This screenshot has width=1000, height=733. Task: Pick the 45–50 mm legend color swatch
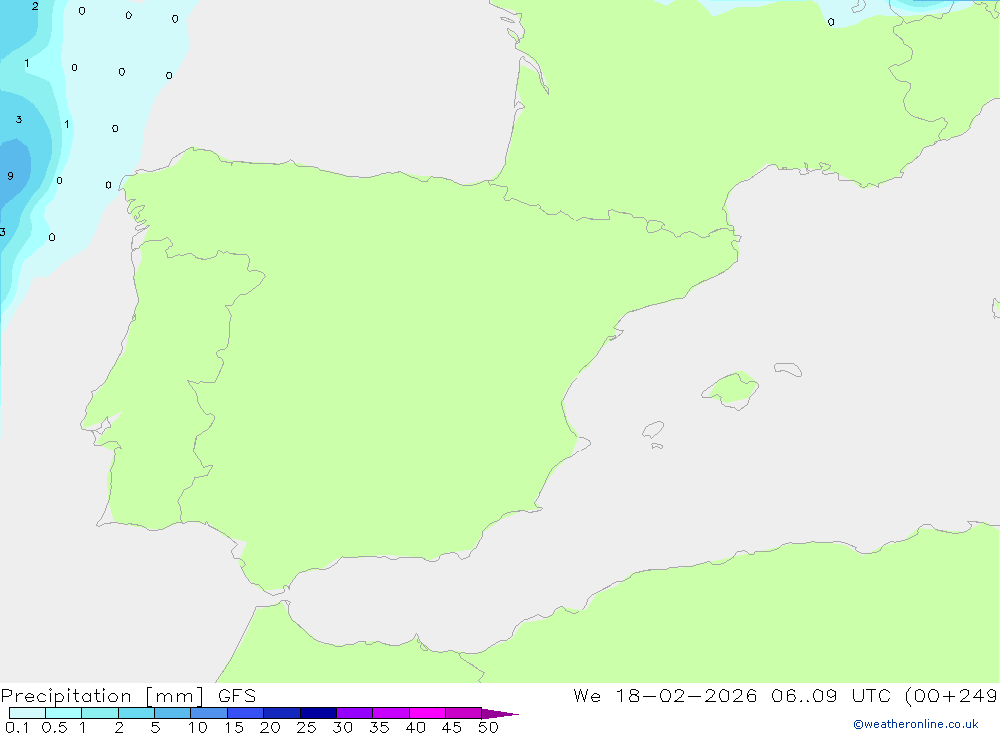click(464, 713)
